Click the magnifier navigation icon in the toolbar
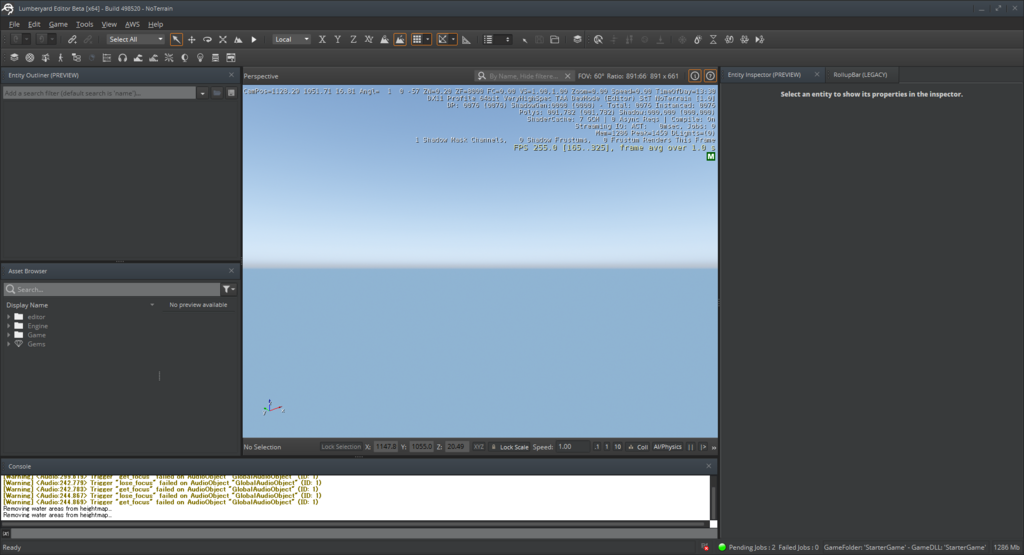This screenshot has height=555, width=1024. point(598,40)
